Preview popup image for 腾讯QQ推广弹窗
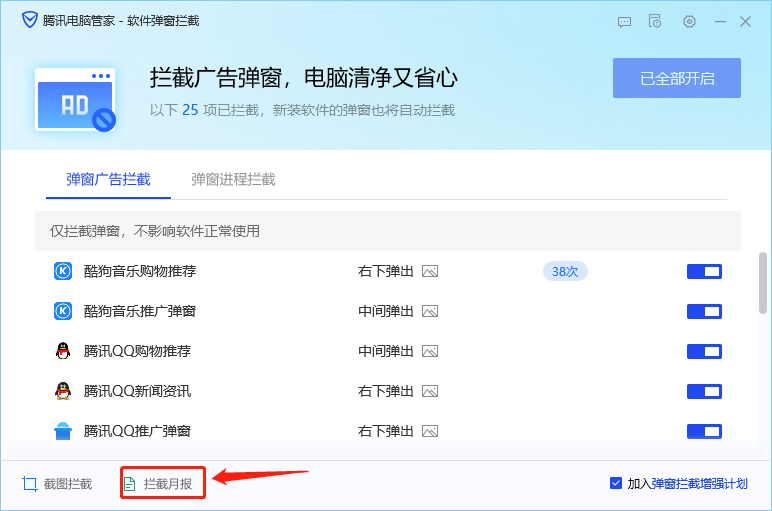Screen dimensions: 772x511 click(430, 431)
